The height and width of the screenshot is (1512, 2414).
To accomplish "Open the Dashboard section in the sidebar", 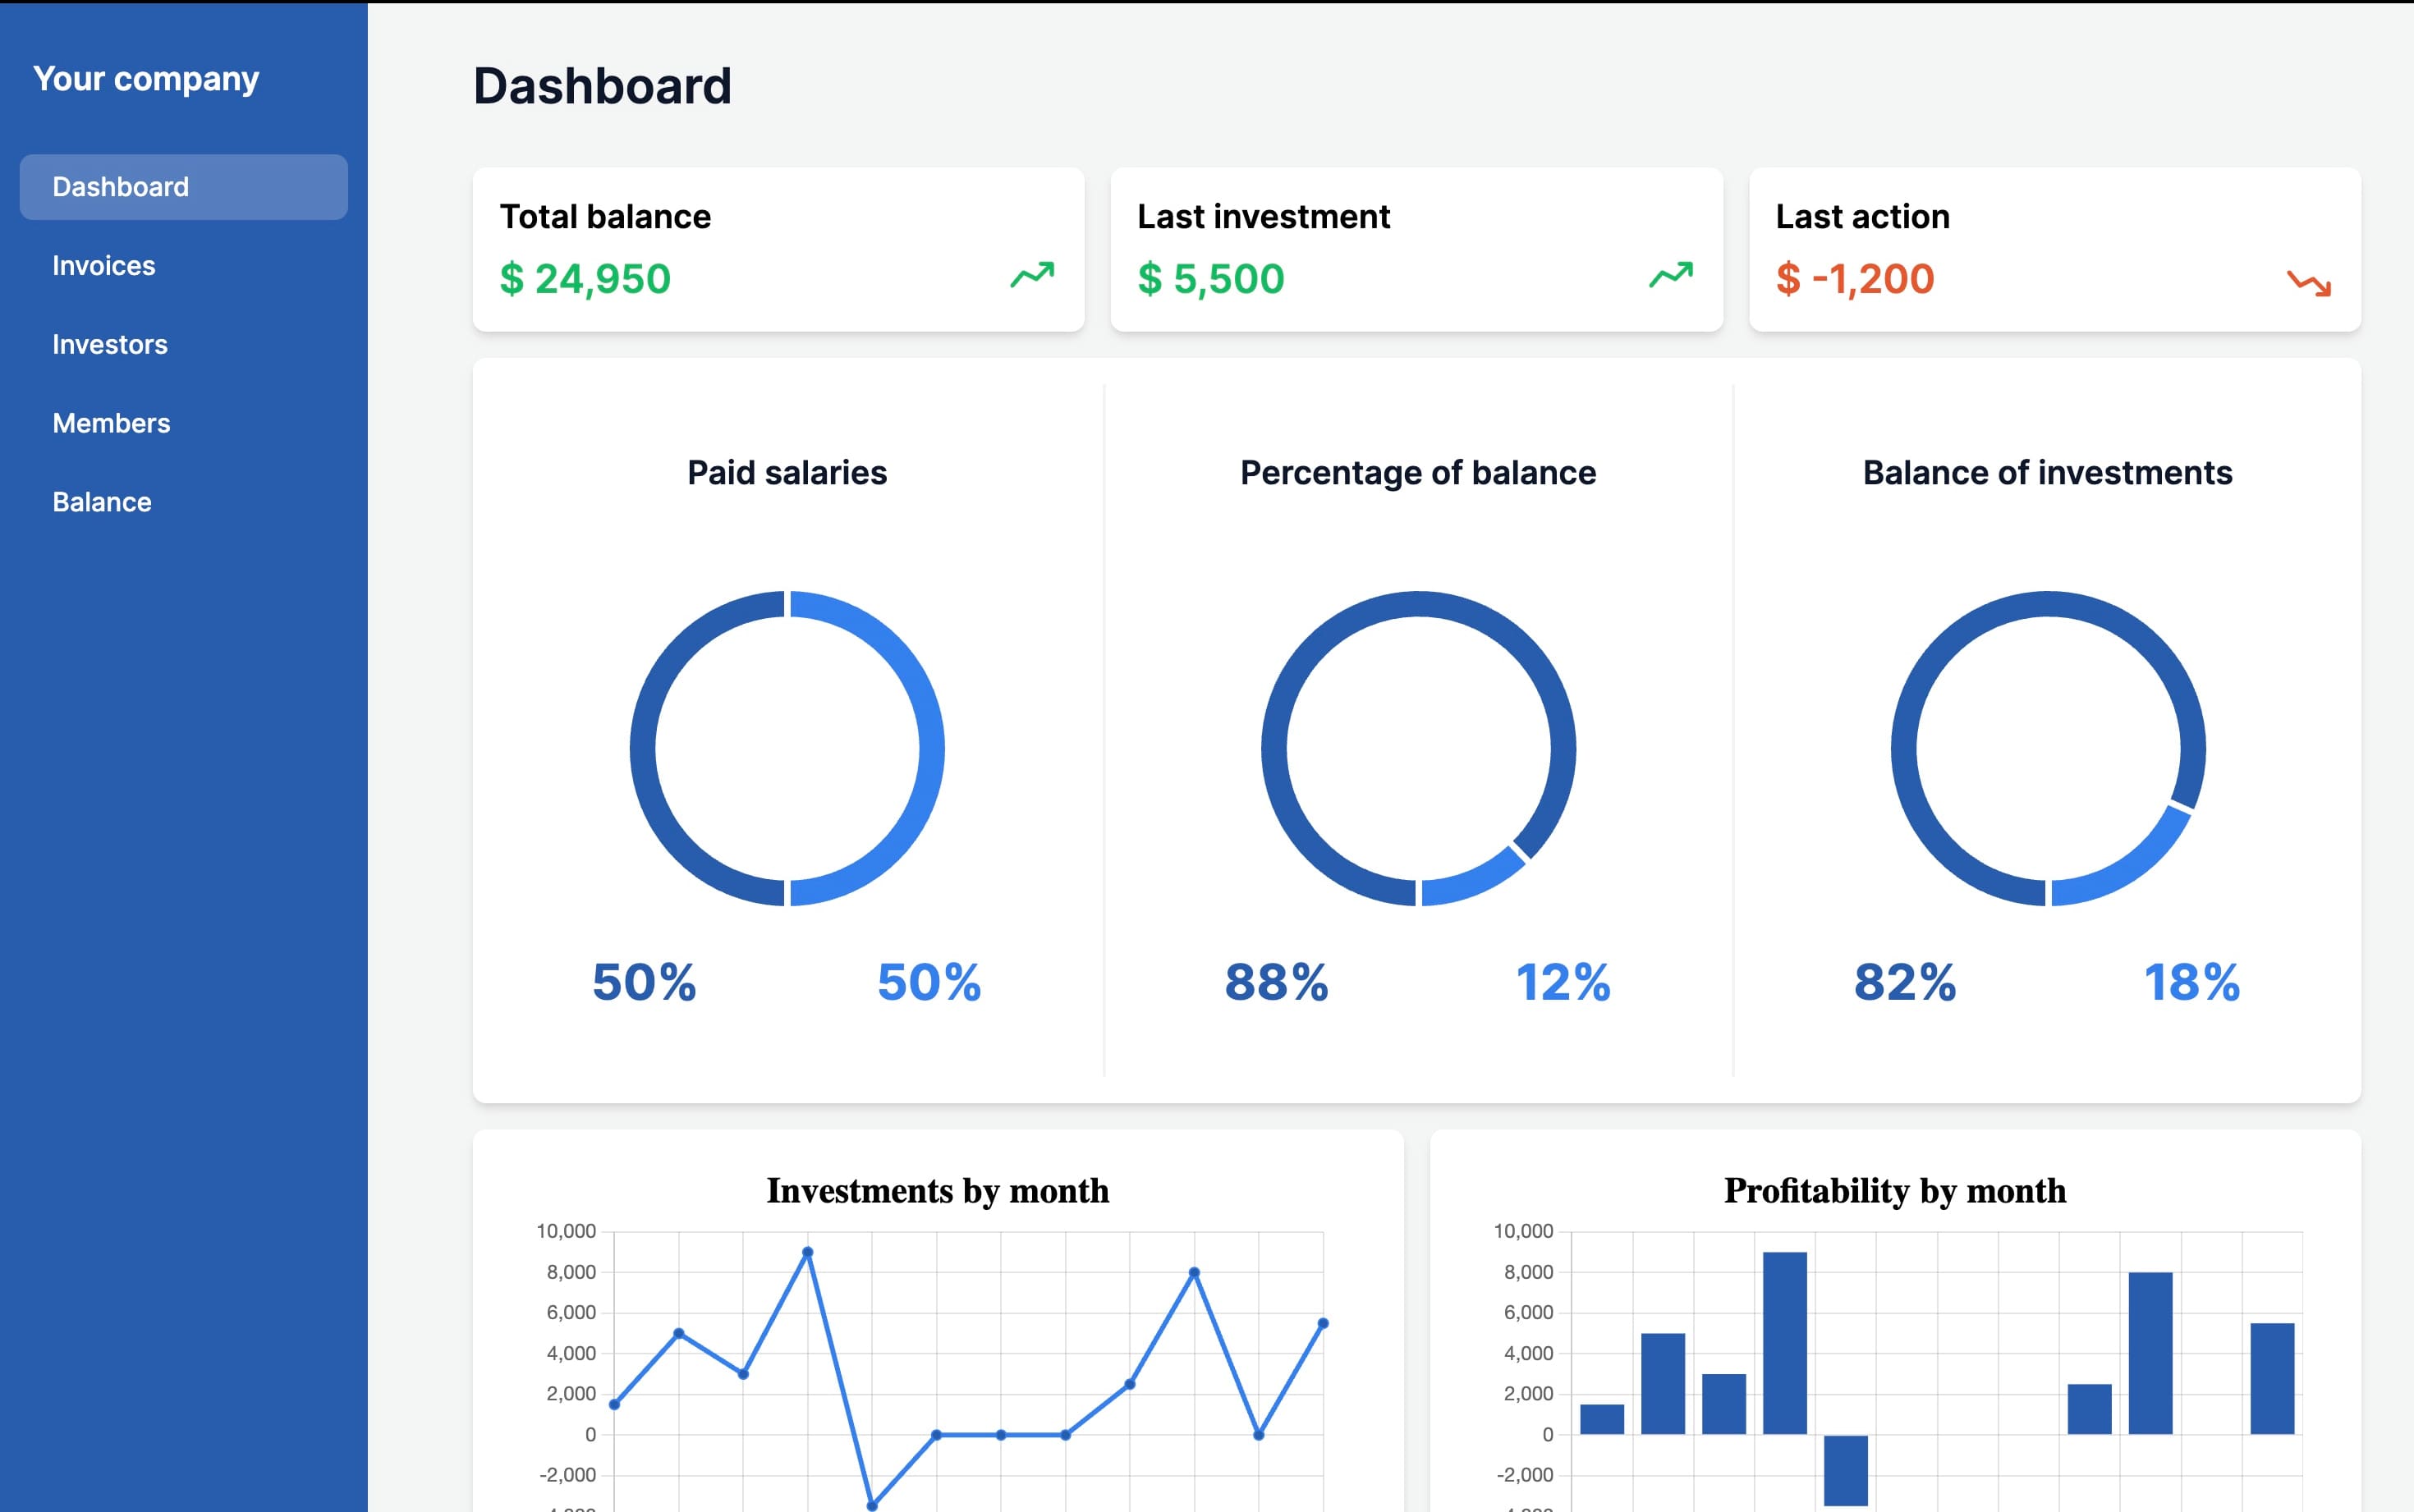I will (x=120, y=186).
